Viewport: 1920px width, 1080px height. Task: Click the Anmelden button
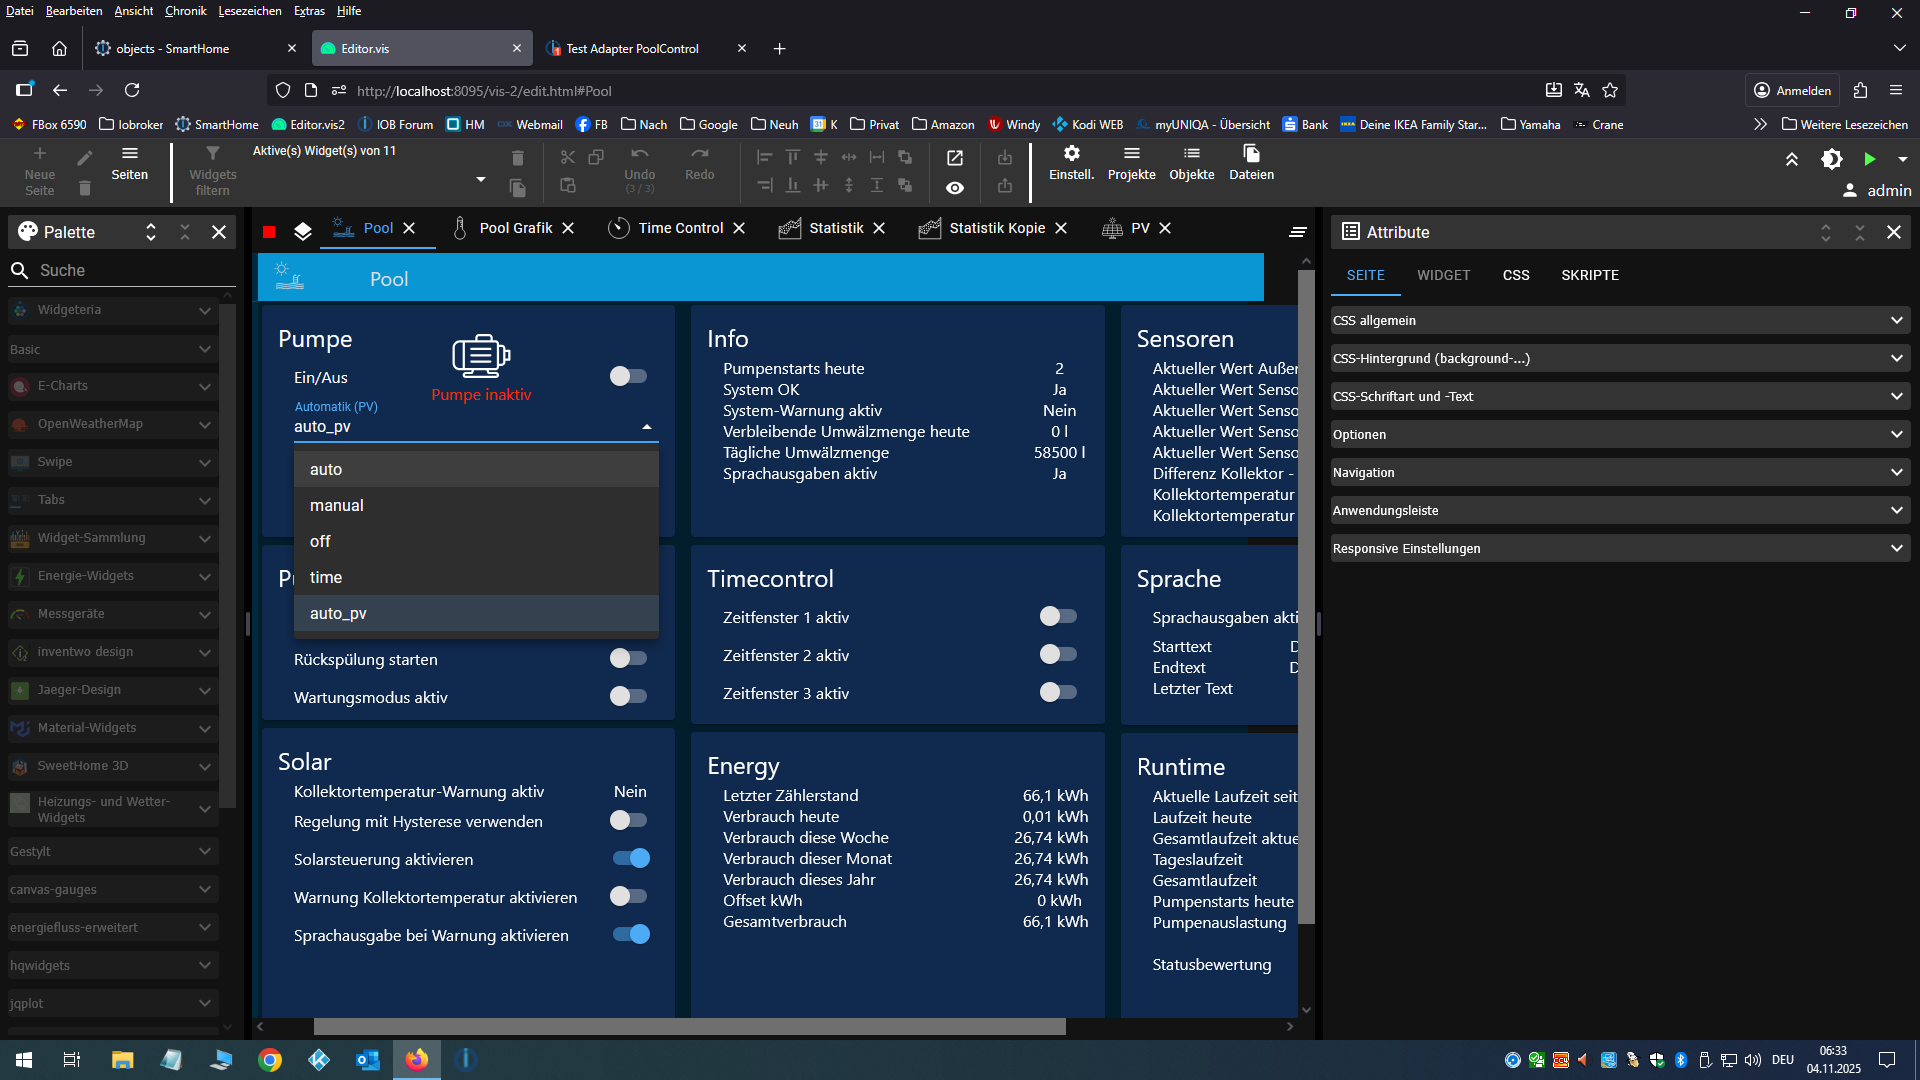[x=1792, y=90]
